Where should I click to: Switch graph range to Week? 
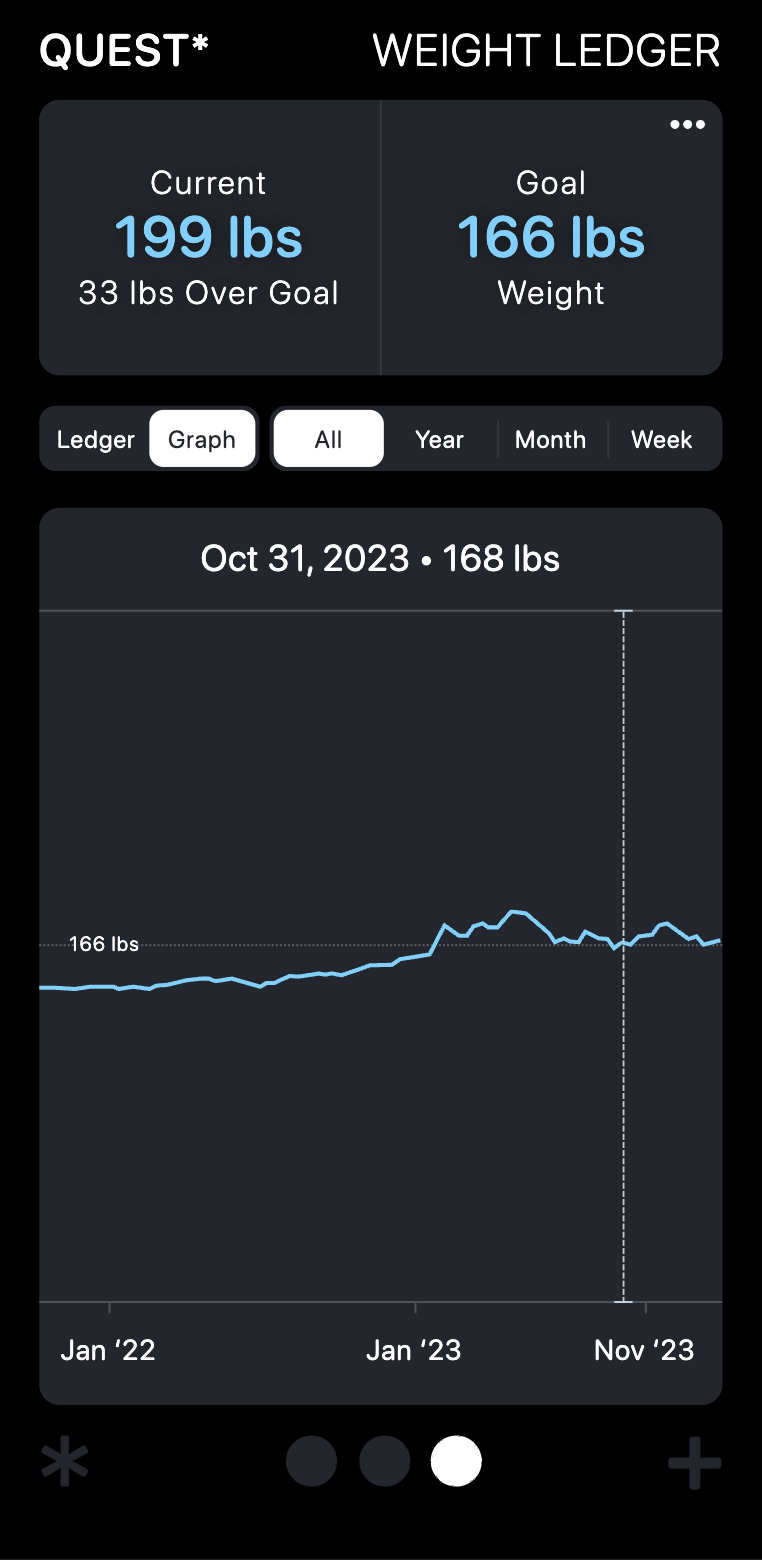click(x=662, y=440)
